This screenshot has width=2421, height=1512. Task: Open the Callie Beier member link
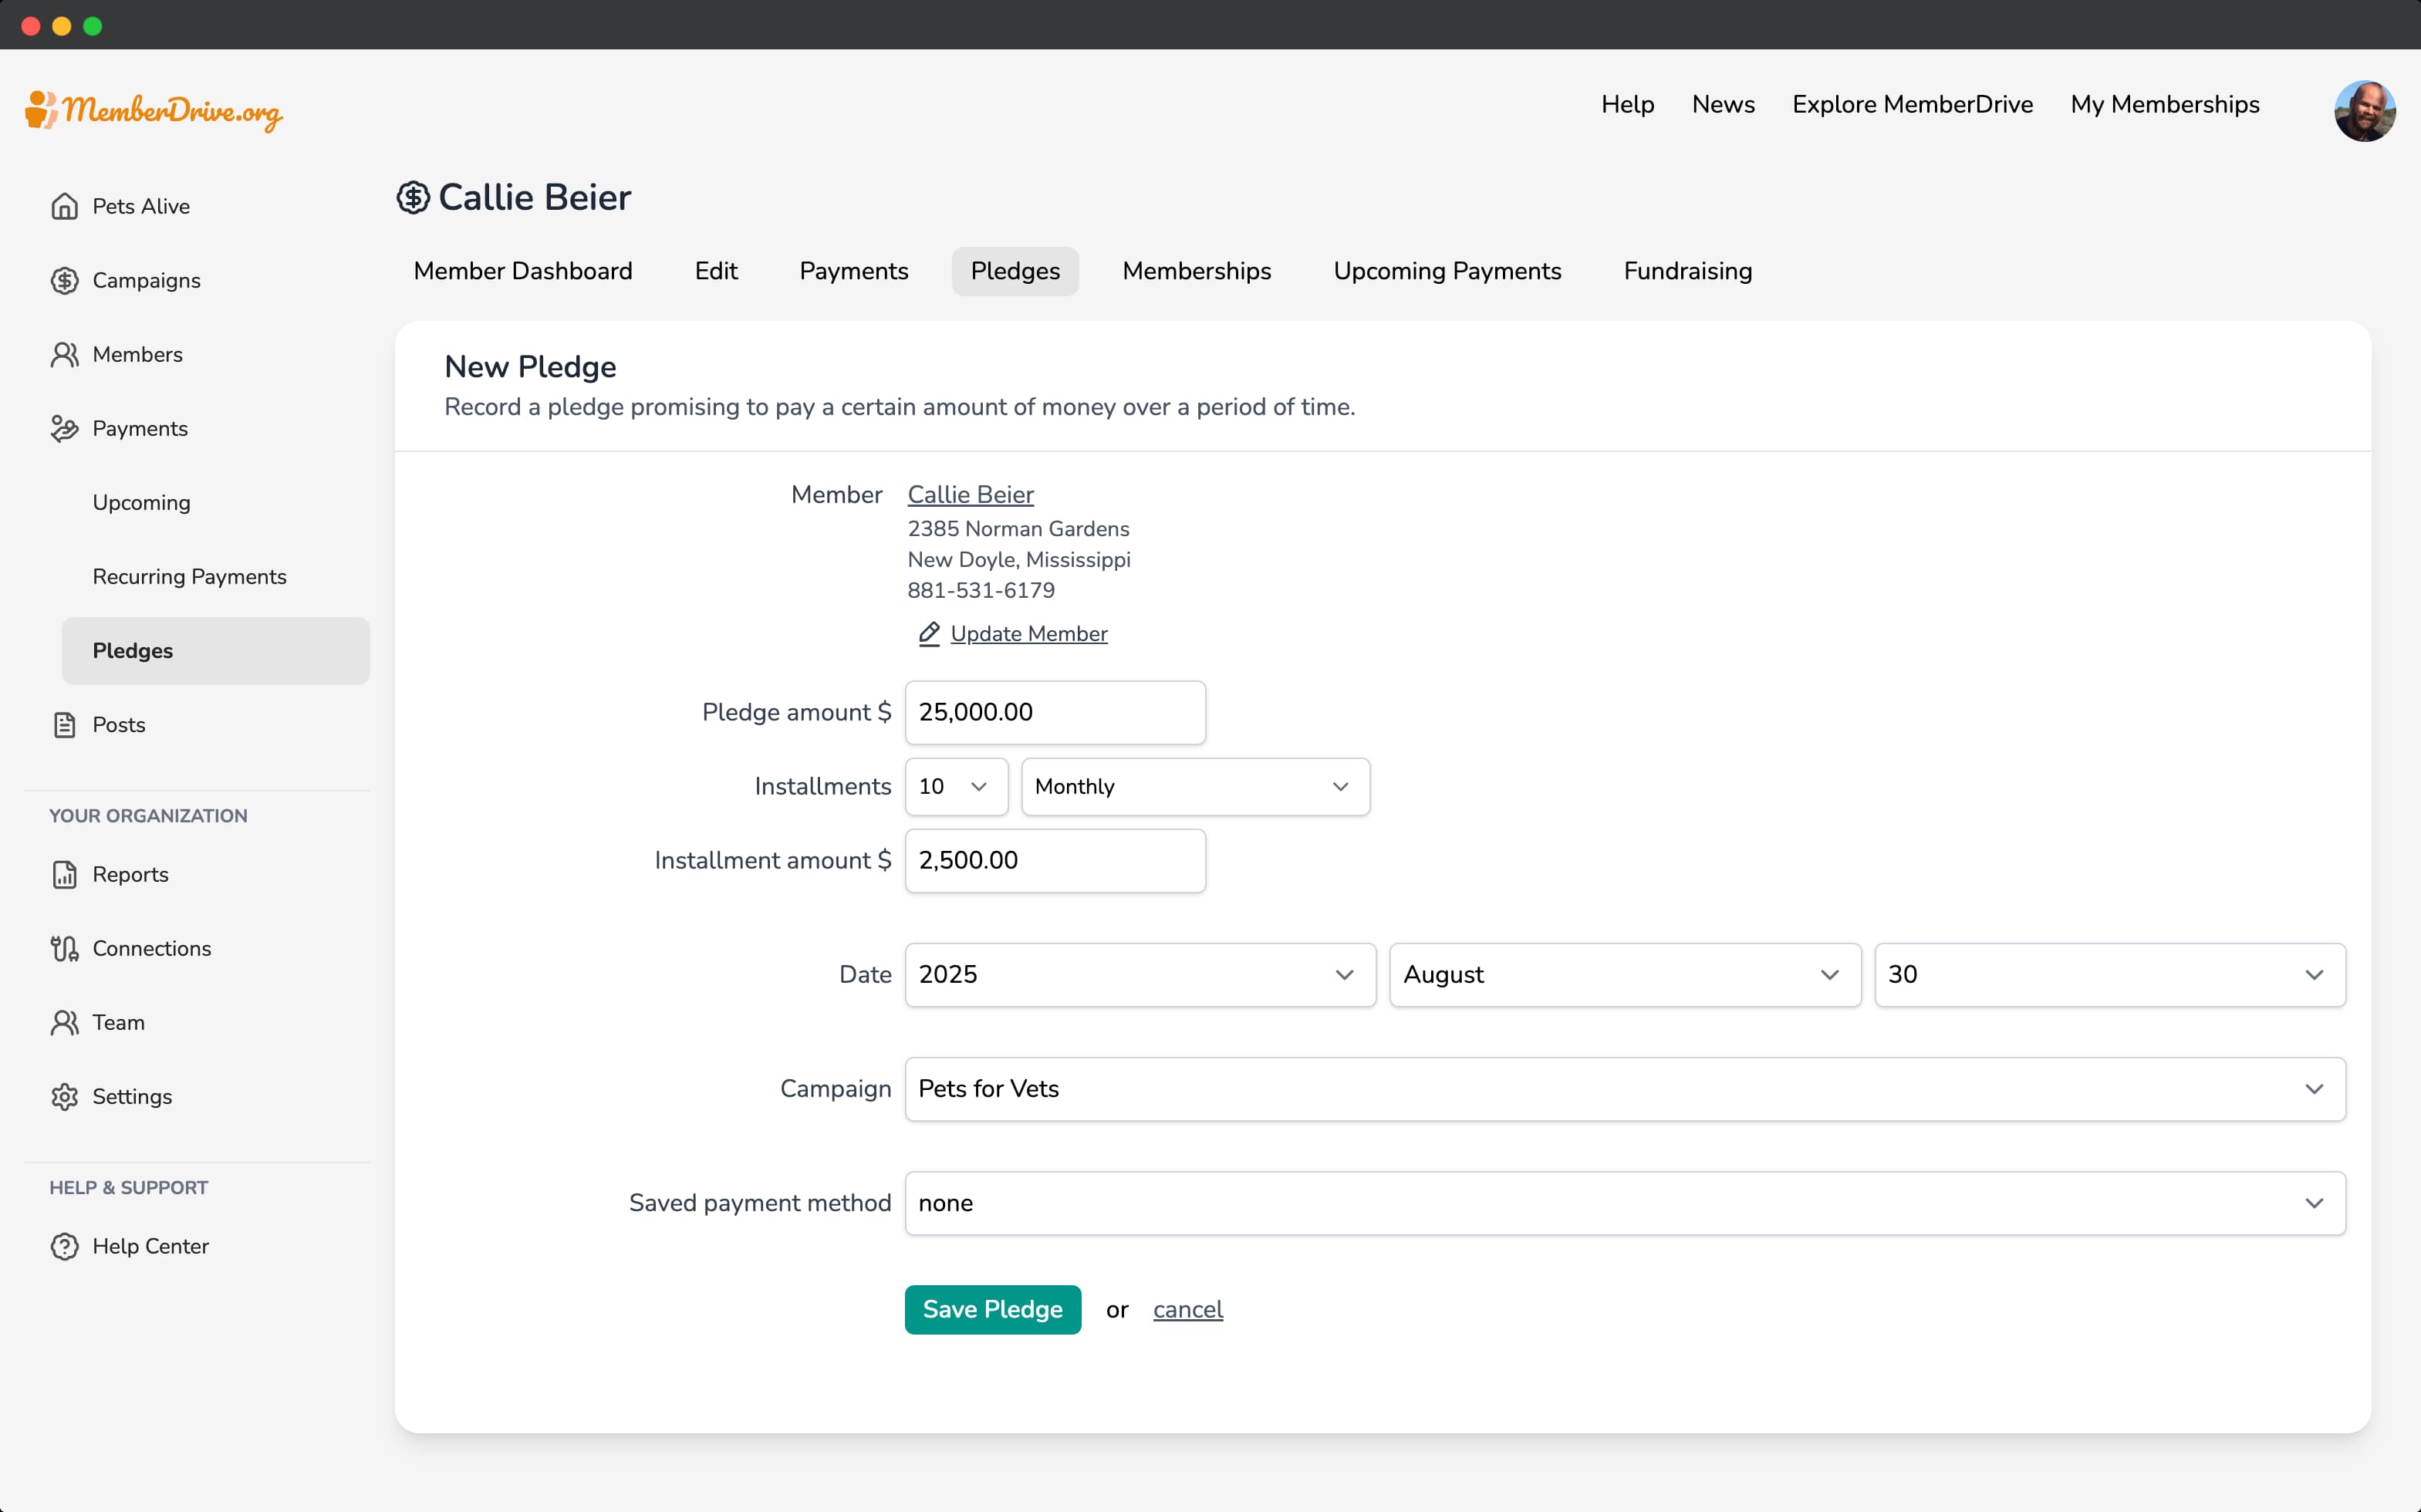(x=971, y=494)
